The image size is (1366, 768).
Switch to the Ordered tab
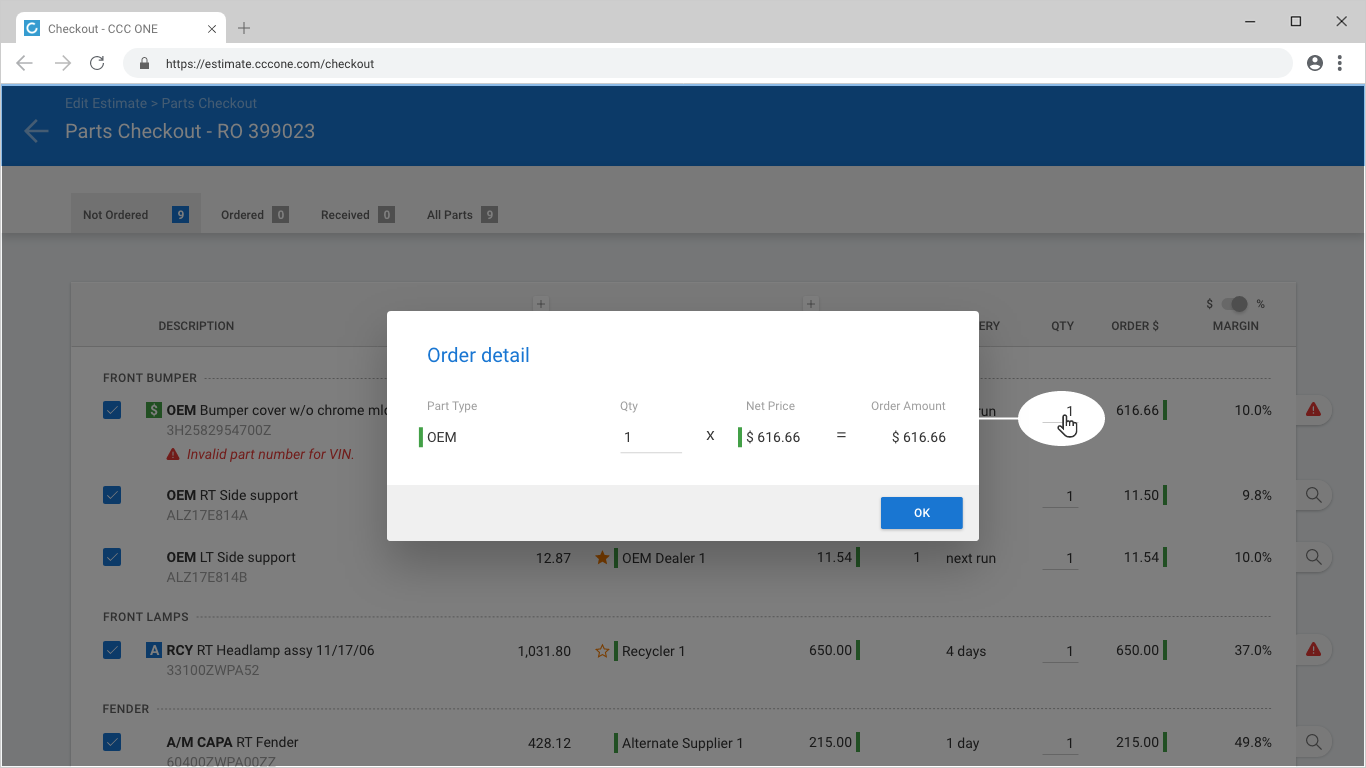coord(255,214)
